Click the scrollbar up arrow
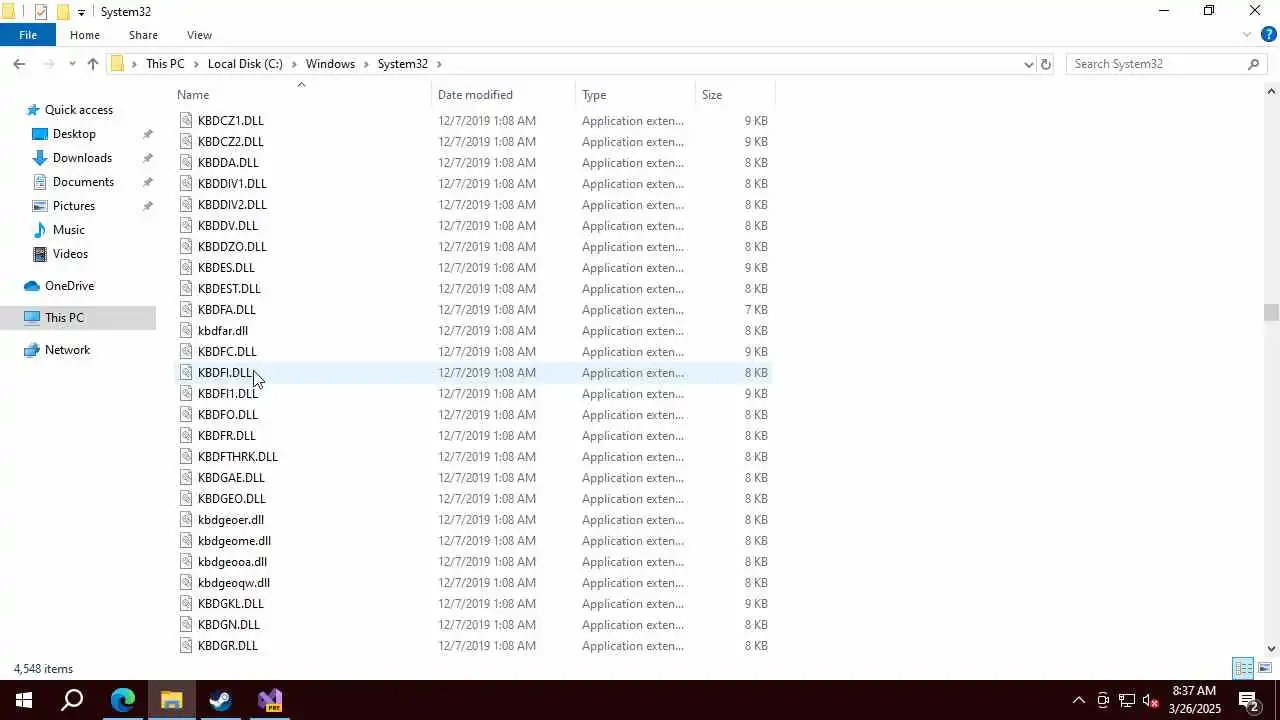The width and height of the screenshot is (1280, 720). (x=1271, y=91)
